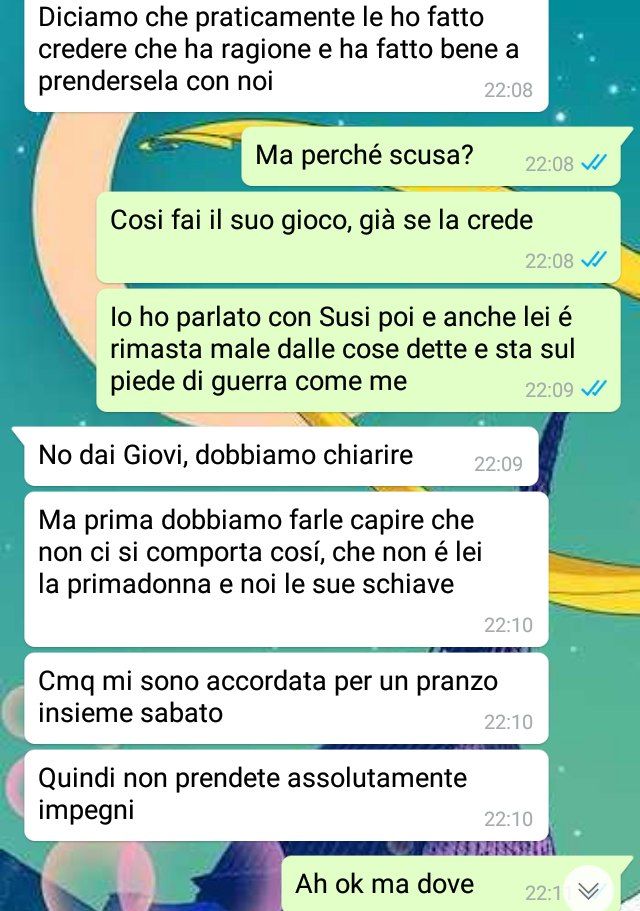The width and height of the screenshot is (640, 911).
Task: Tap the 22:09 timestamp on the 'Giovi' message
Action: pos(498,464)
